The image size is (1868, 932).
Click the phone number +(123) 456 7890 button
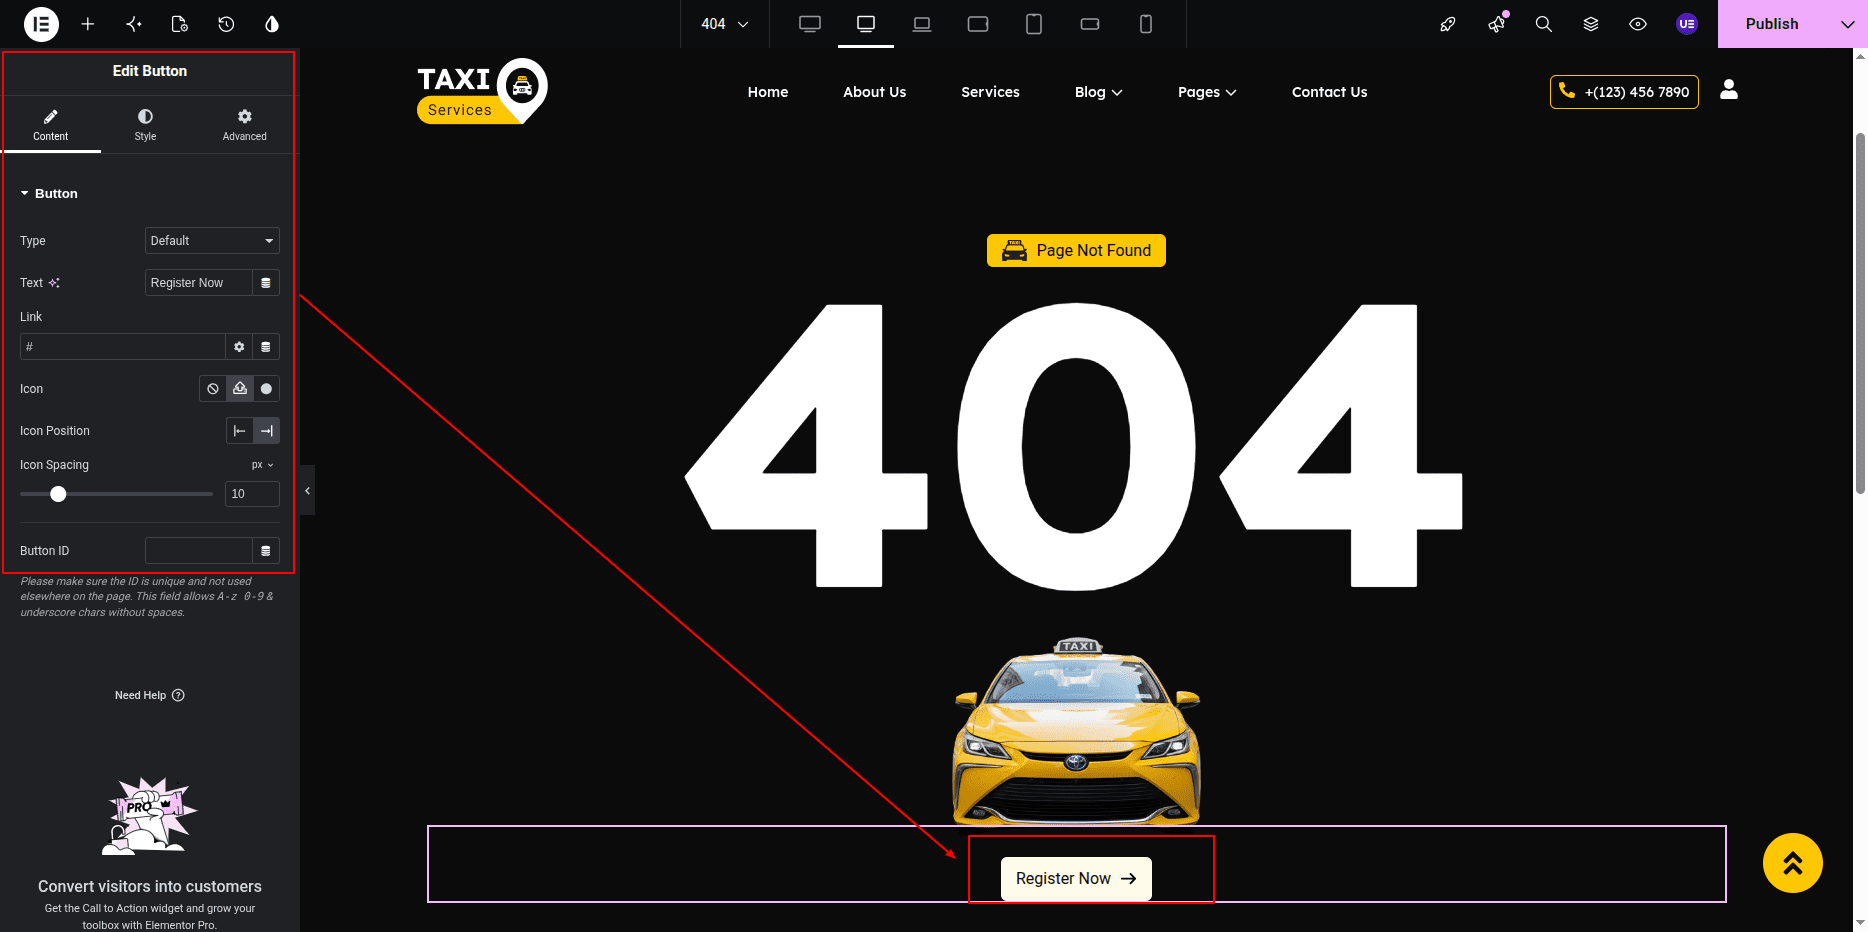[1624, 92]
